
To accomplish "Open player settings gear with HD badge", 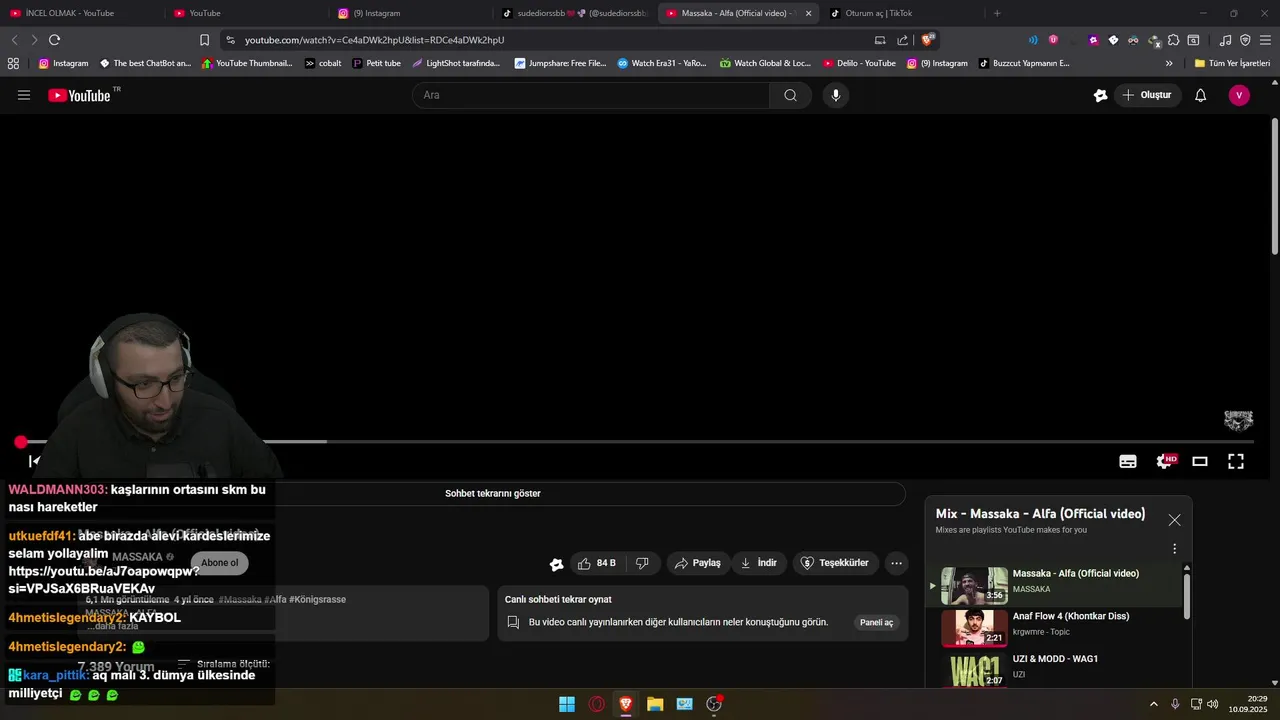I will point(1166,461).
